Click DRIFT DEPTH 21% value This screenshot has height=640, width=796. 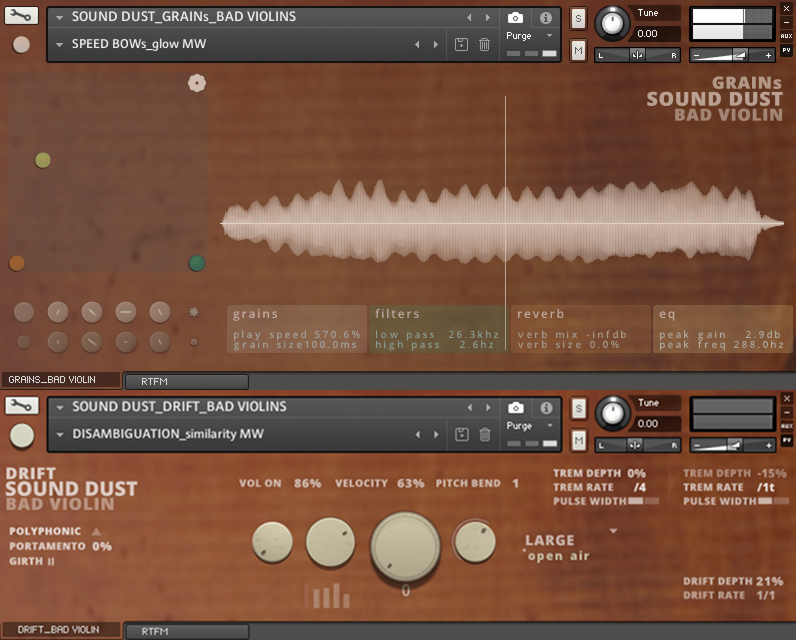pyautogui.click(x=769, y=581)
